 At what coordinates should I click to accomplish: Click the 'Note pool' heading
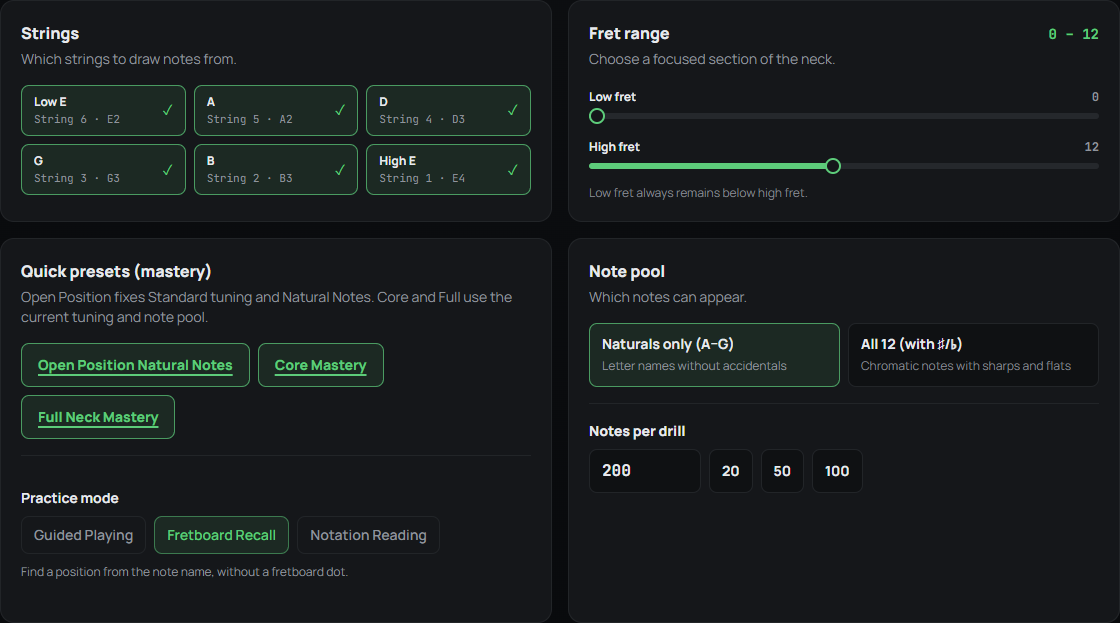(x=626, y=271)
